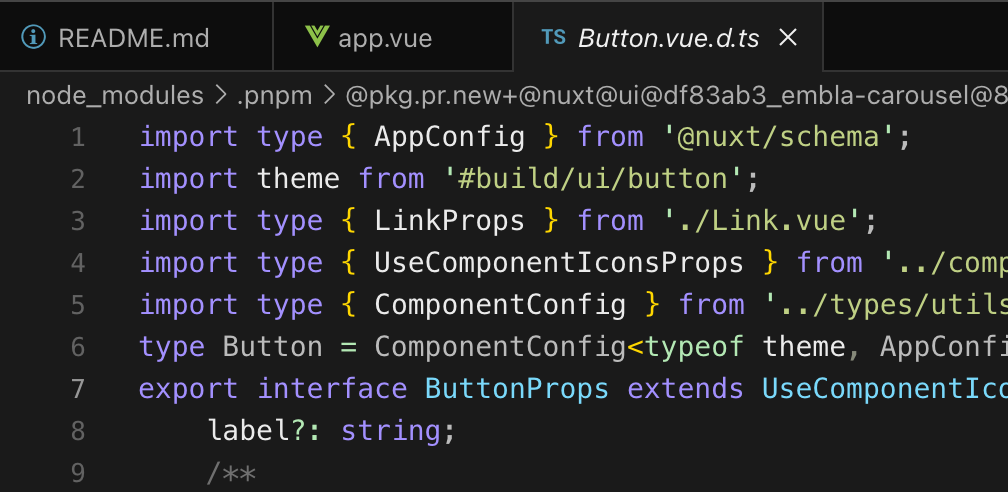Close the Button.vue.d.ts tab
The image size is (1008, 492).
pyautogui.click(x=788, y=37)
